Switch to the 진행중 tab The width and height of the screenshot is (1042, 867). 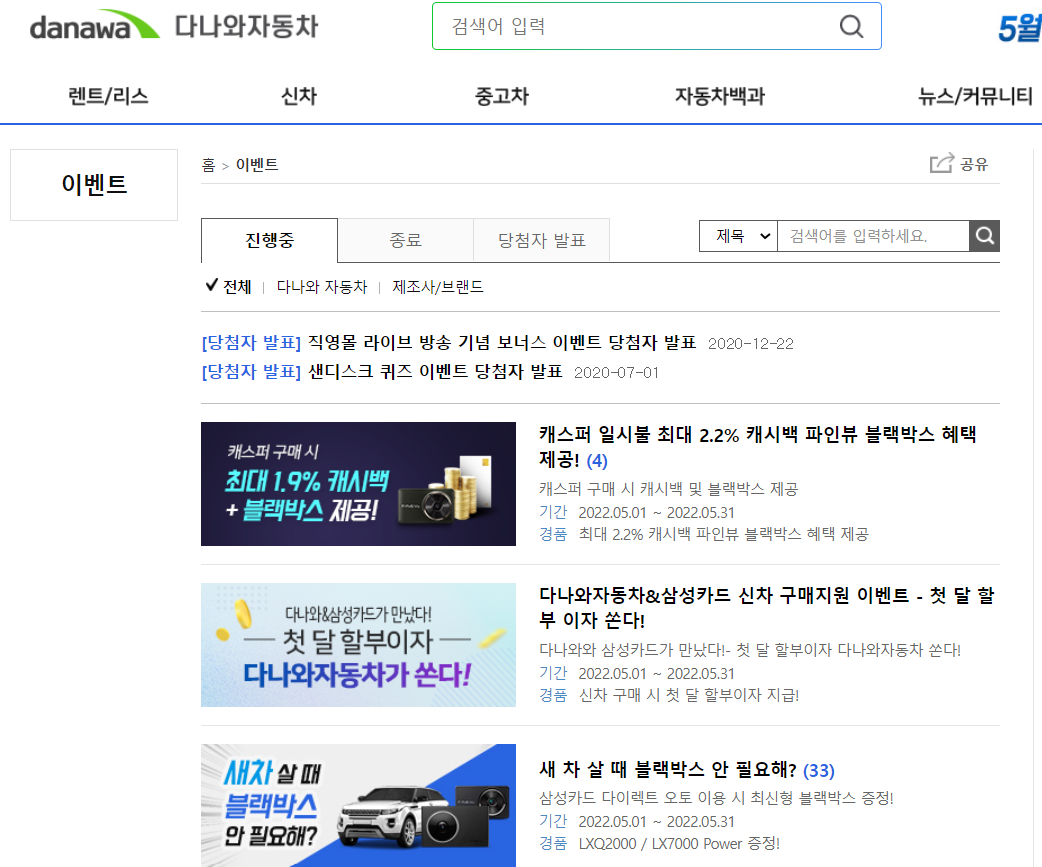tap(269, 241)
